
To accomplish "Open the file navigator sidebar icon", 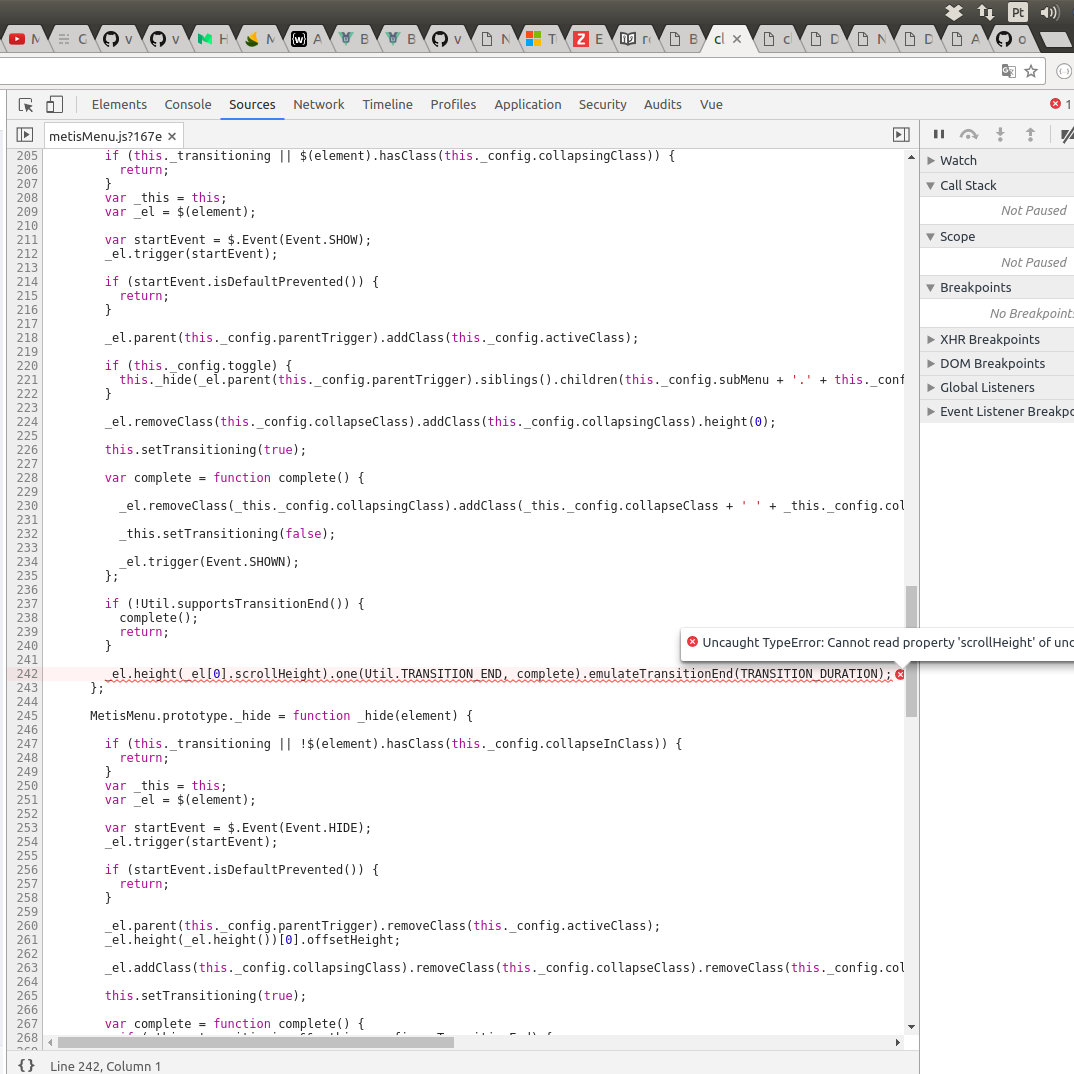I will (x=24, y=135).
